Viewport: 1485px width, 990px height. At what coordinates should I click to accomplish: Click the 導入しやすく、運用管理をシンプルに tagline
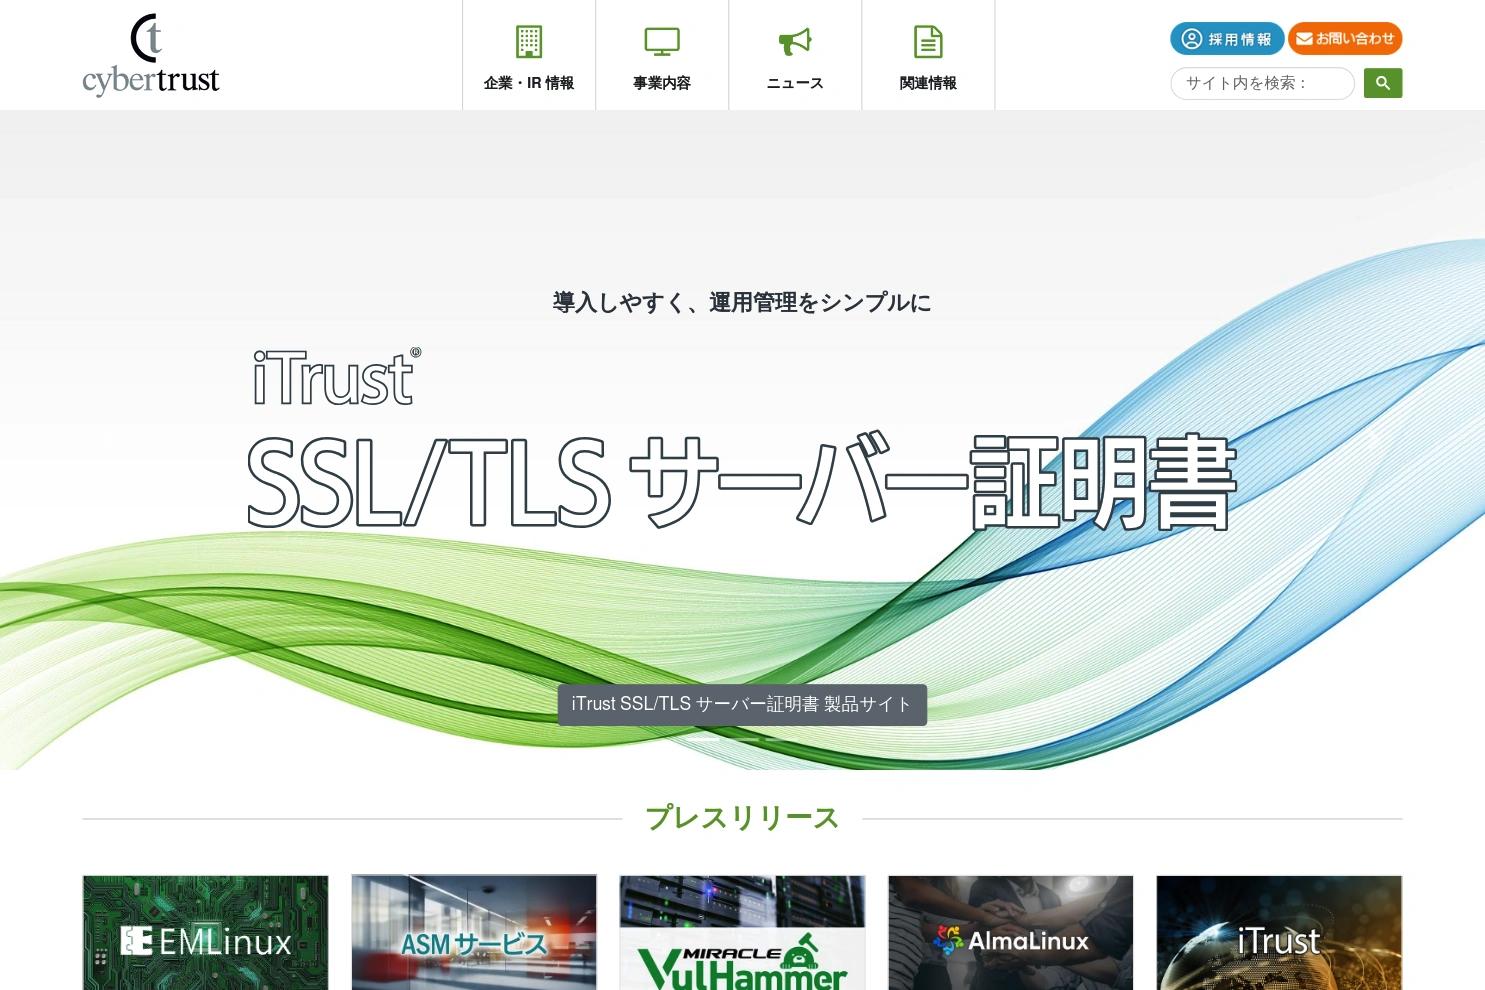[742, 302]
